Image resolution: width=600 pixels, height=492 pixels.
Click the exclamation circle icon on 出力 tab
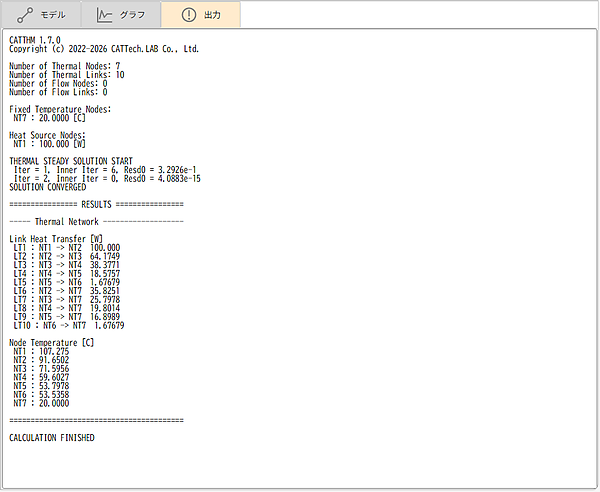[188, 15]
